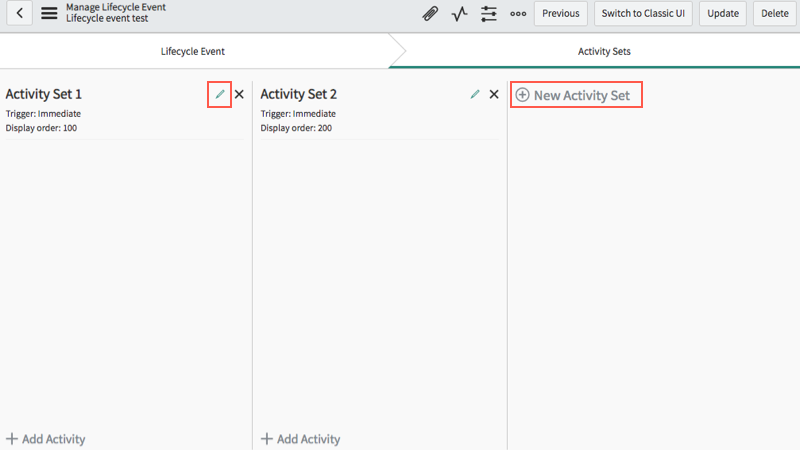Screen dimensions: 800x450
Task: Go back using the header back arrow
Action: [x=19, y=13]
